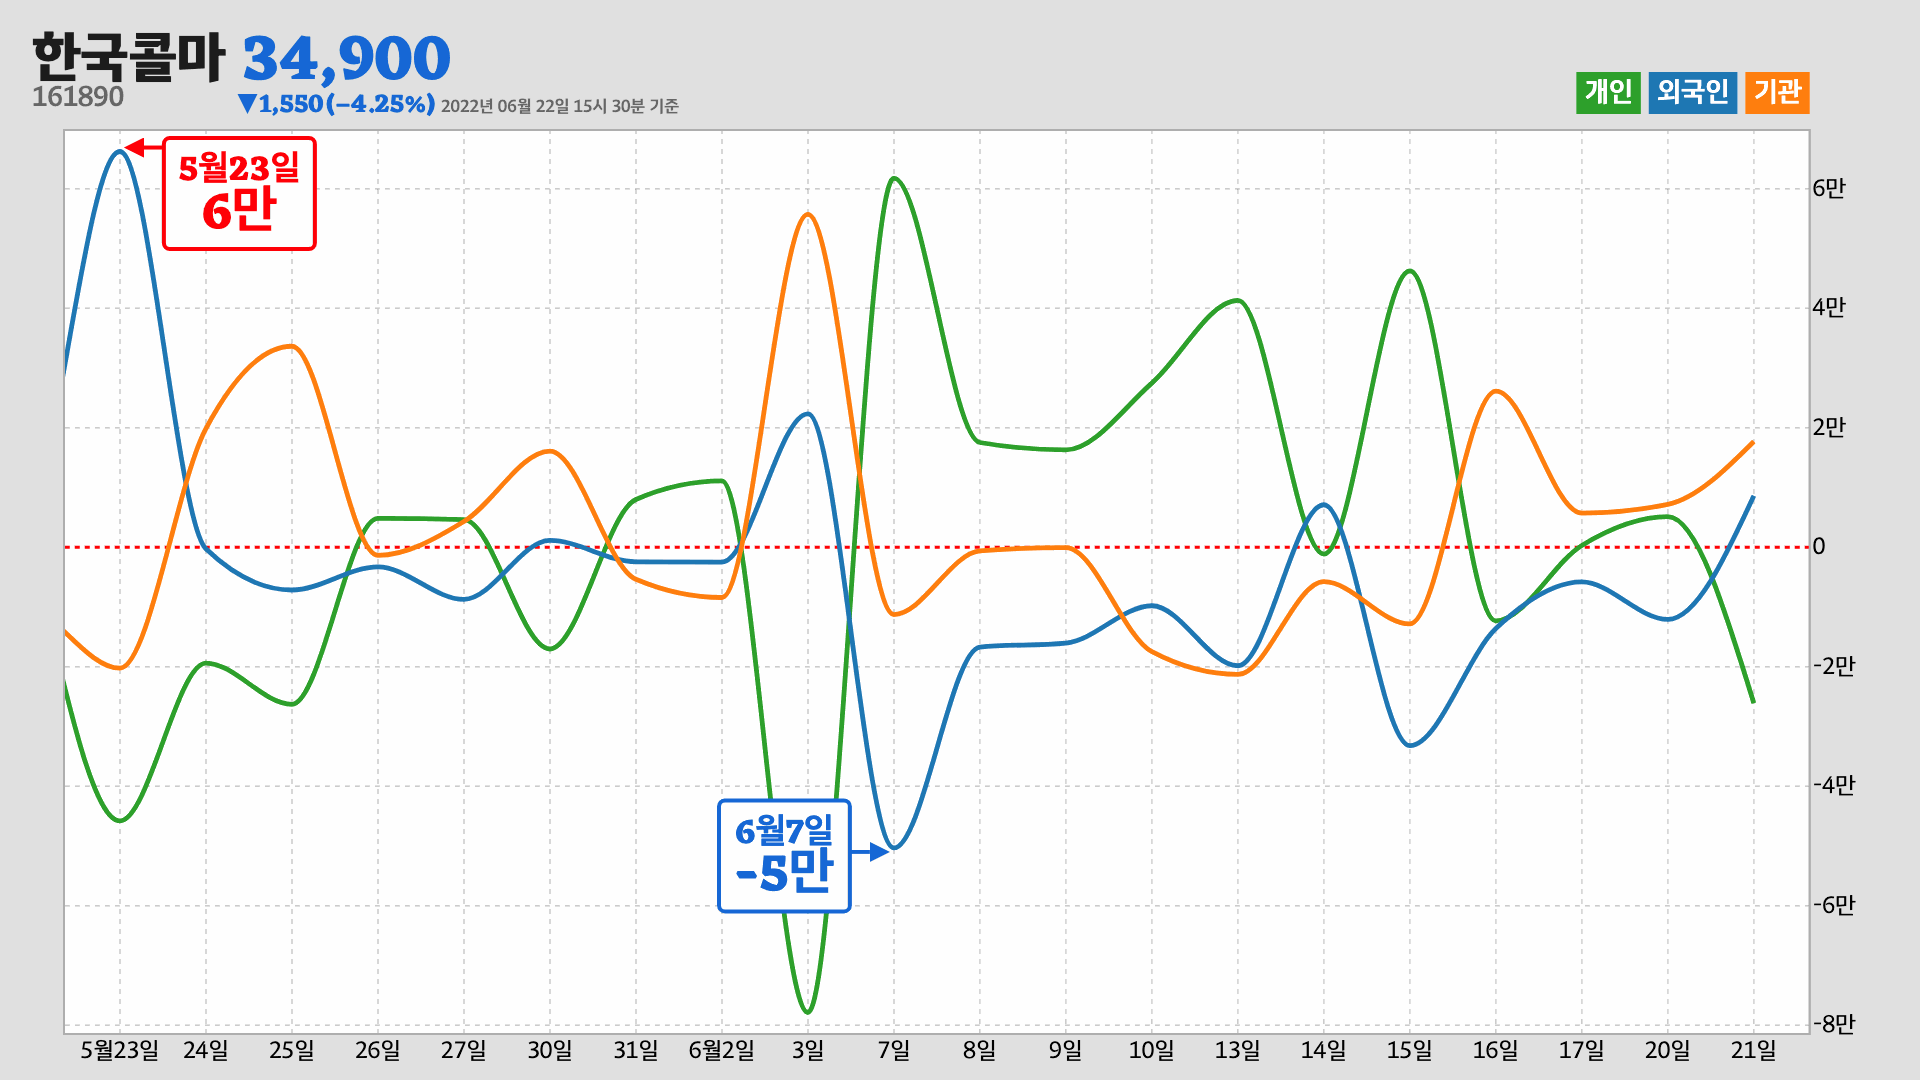Click the x-axis label 7일

tap(894, 1050)
